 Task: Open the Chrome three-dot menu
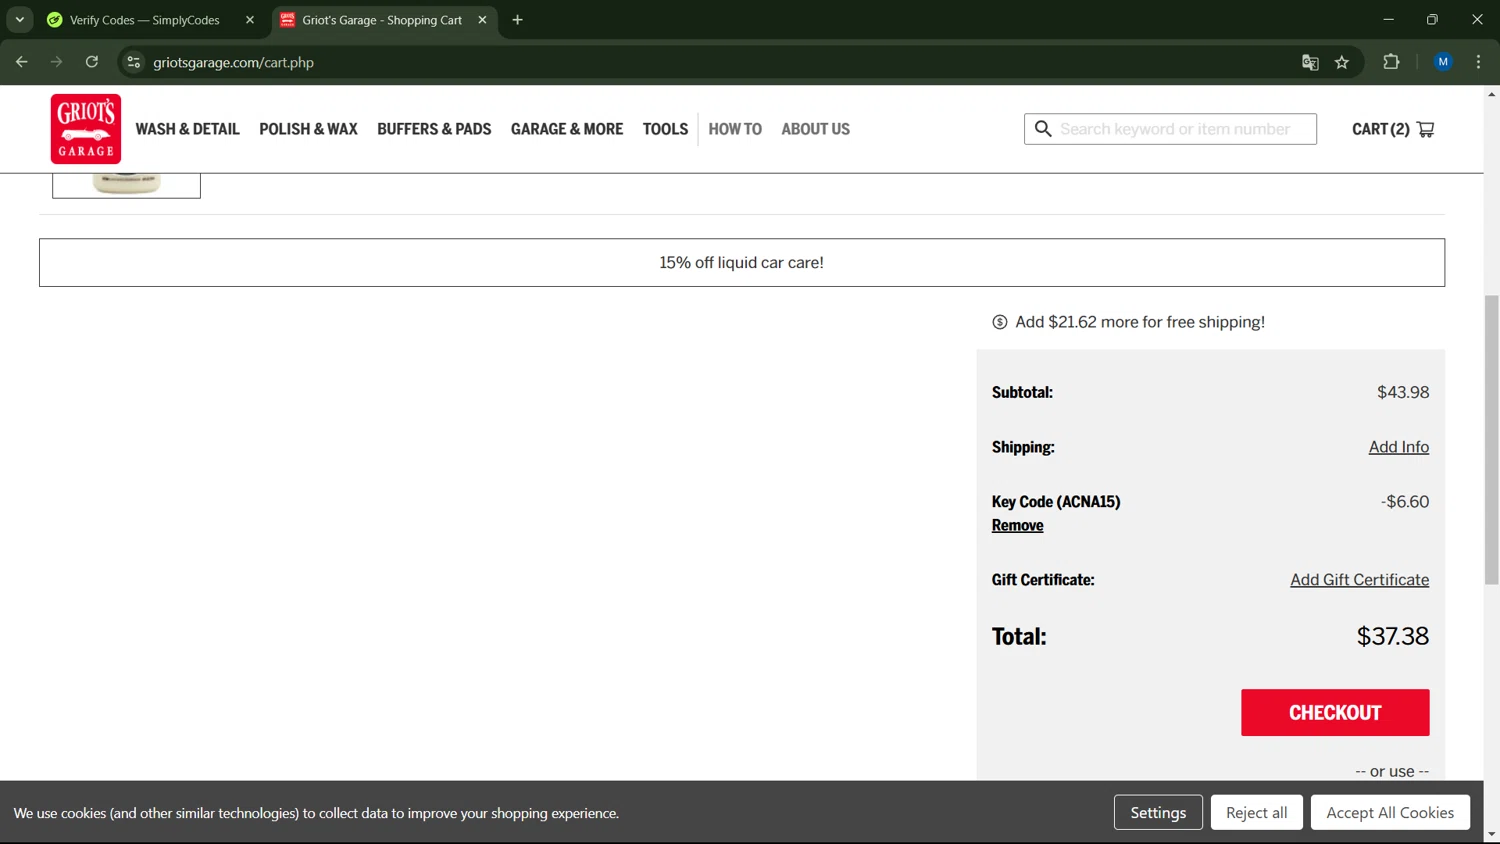[1479, 62]
